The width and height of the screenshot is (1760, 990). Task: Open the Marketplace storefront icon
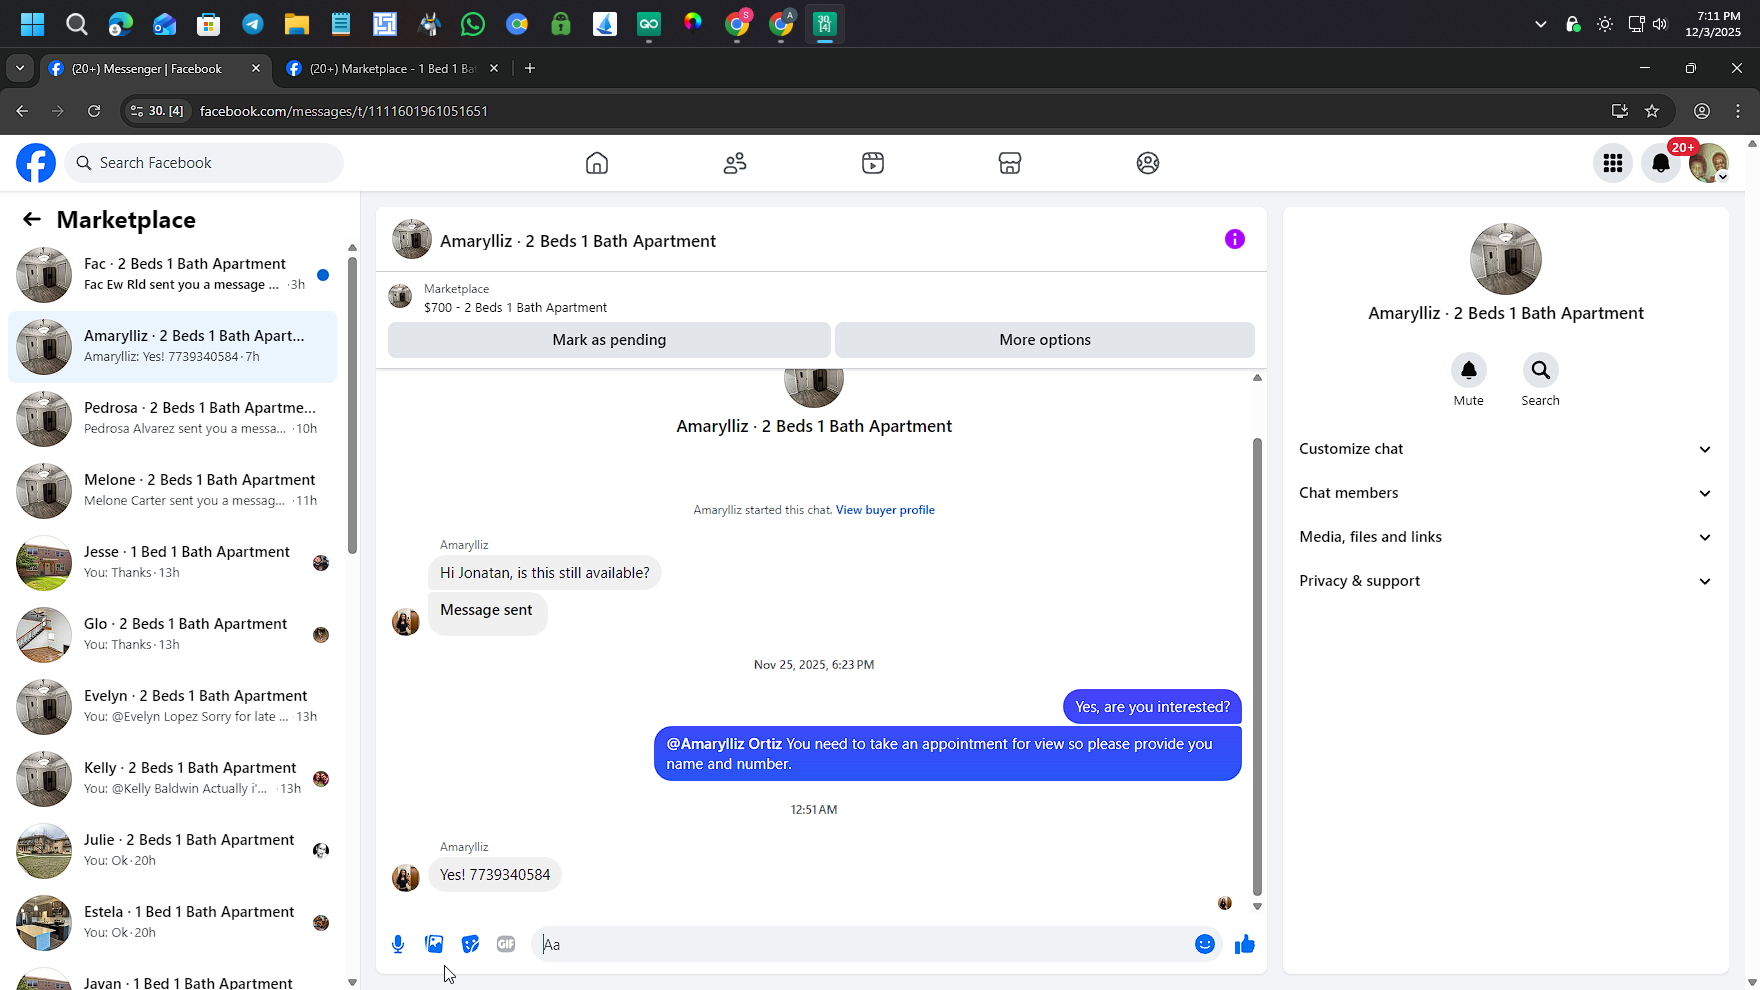(1010, 163)
